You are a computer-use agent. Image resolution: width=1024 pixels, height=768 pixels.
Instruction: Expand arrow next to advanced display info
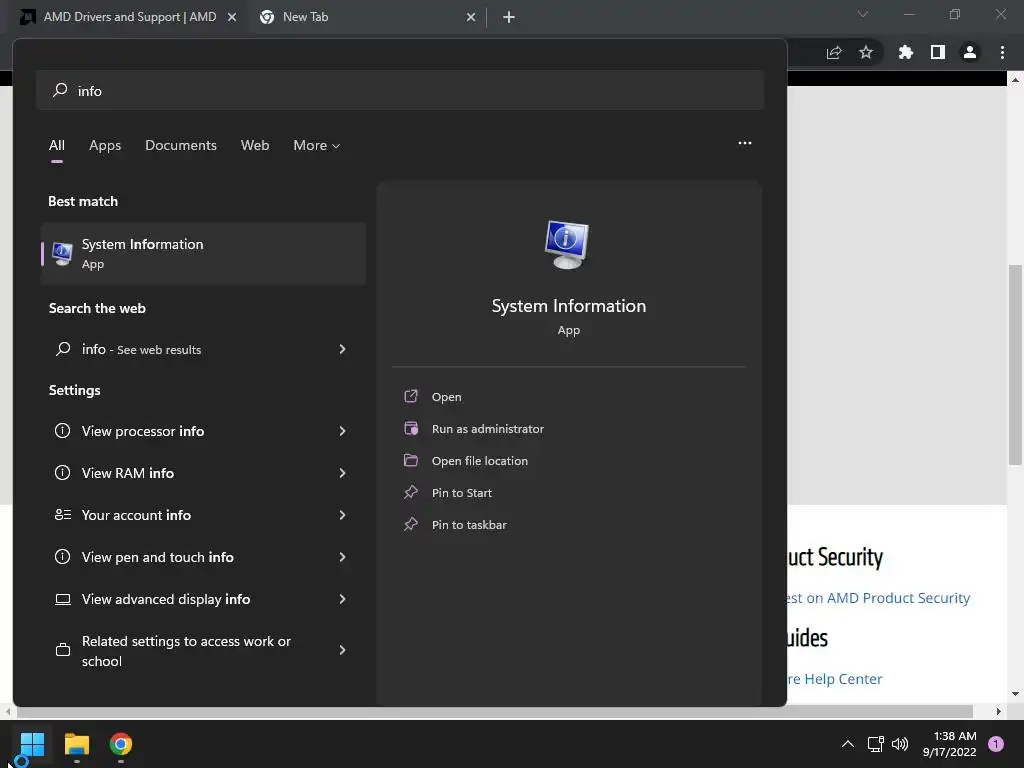(342, 599)
